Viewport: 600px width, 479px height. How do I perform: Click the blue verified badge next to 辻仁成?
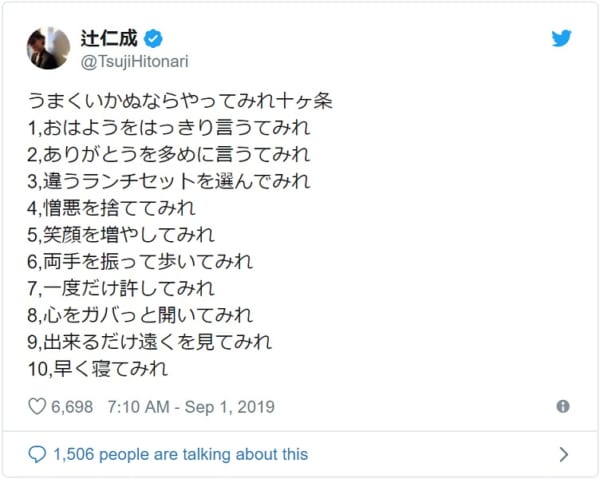pyautogui.click(x=153, y=39)
